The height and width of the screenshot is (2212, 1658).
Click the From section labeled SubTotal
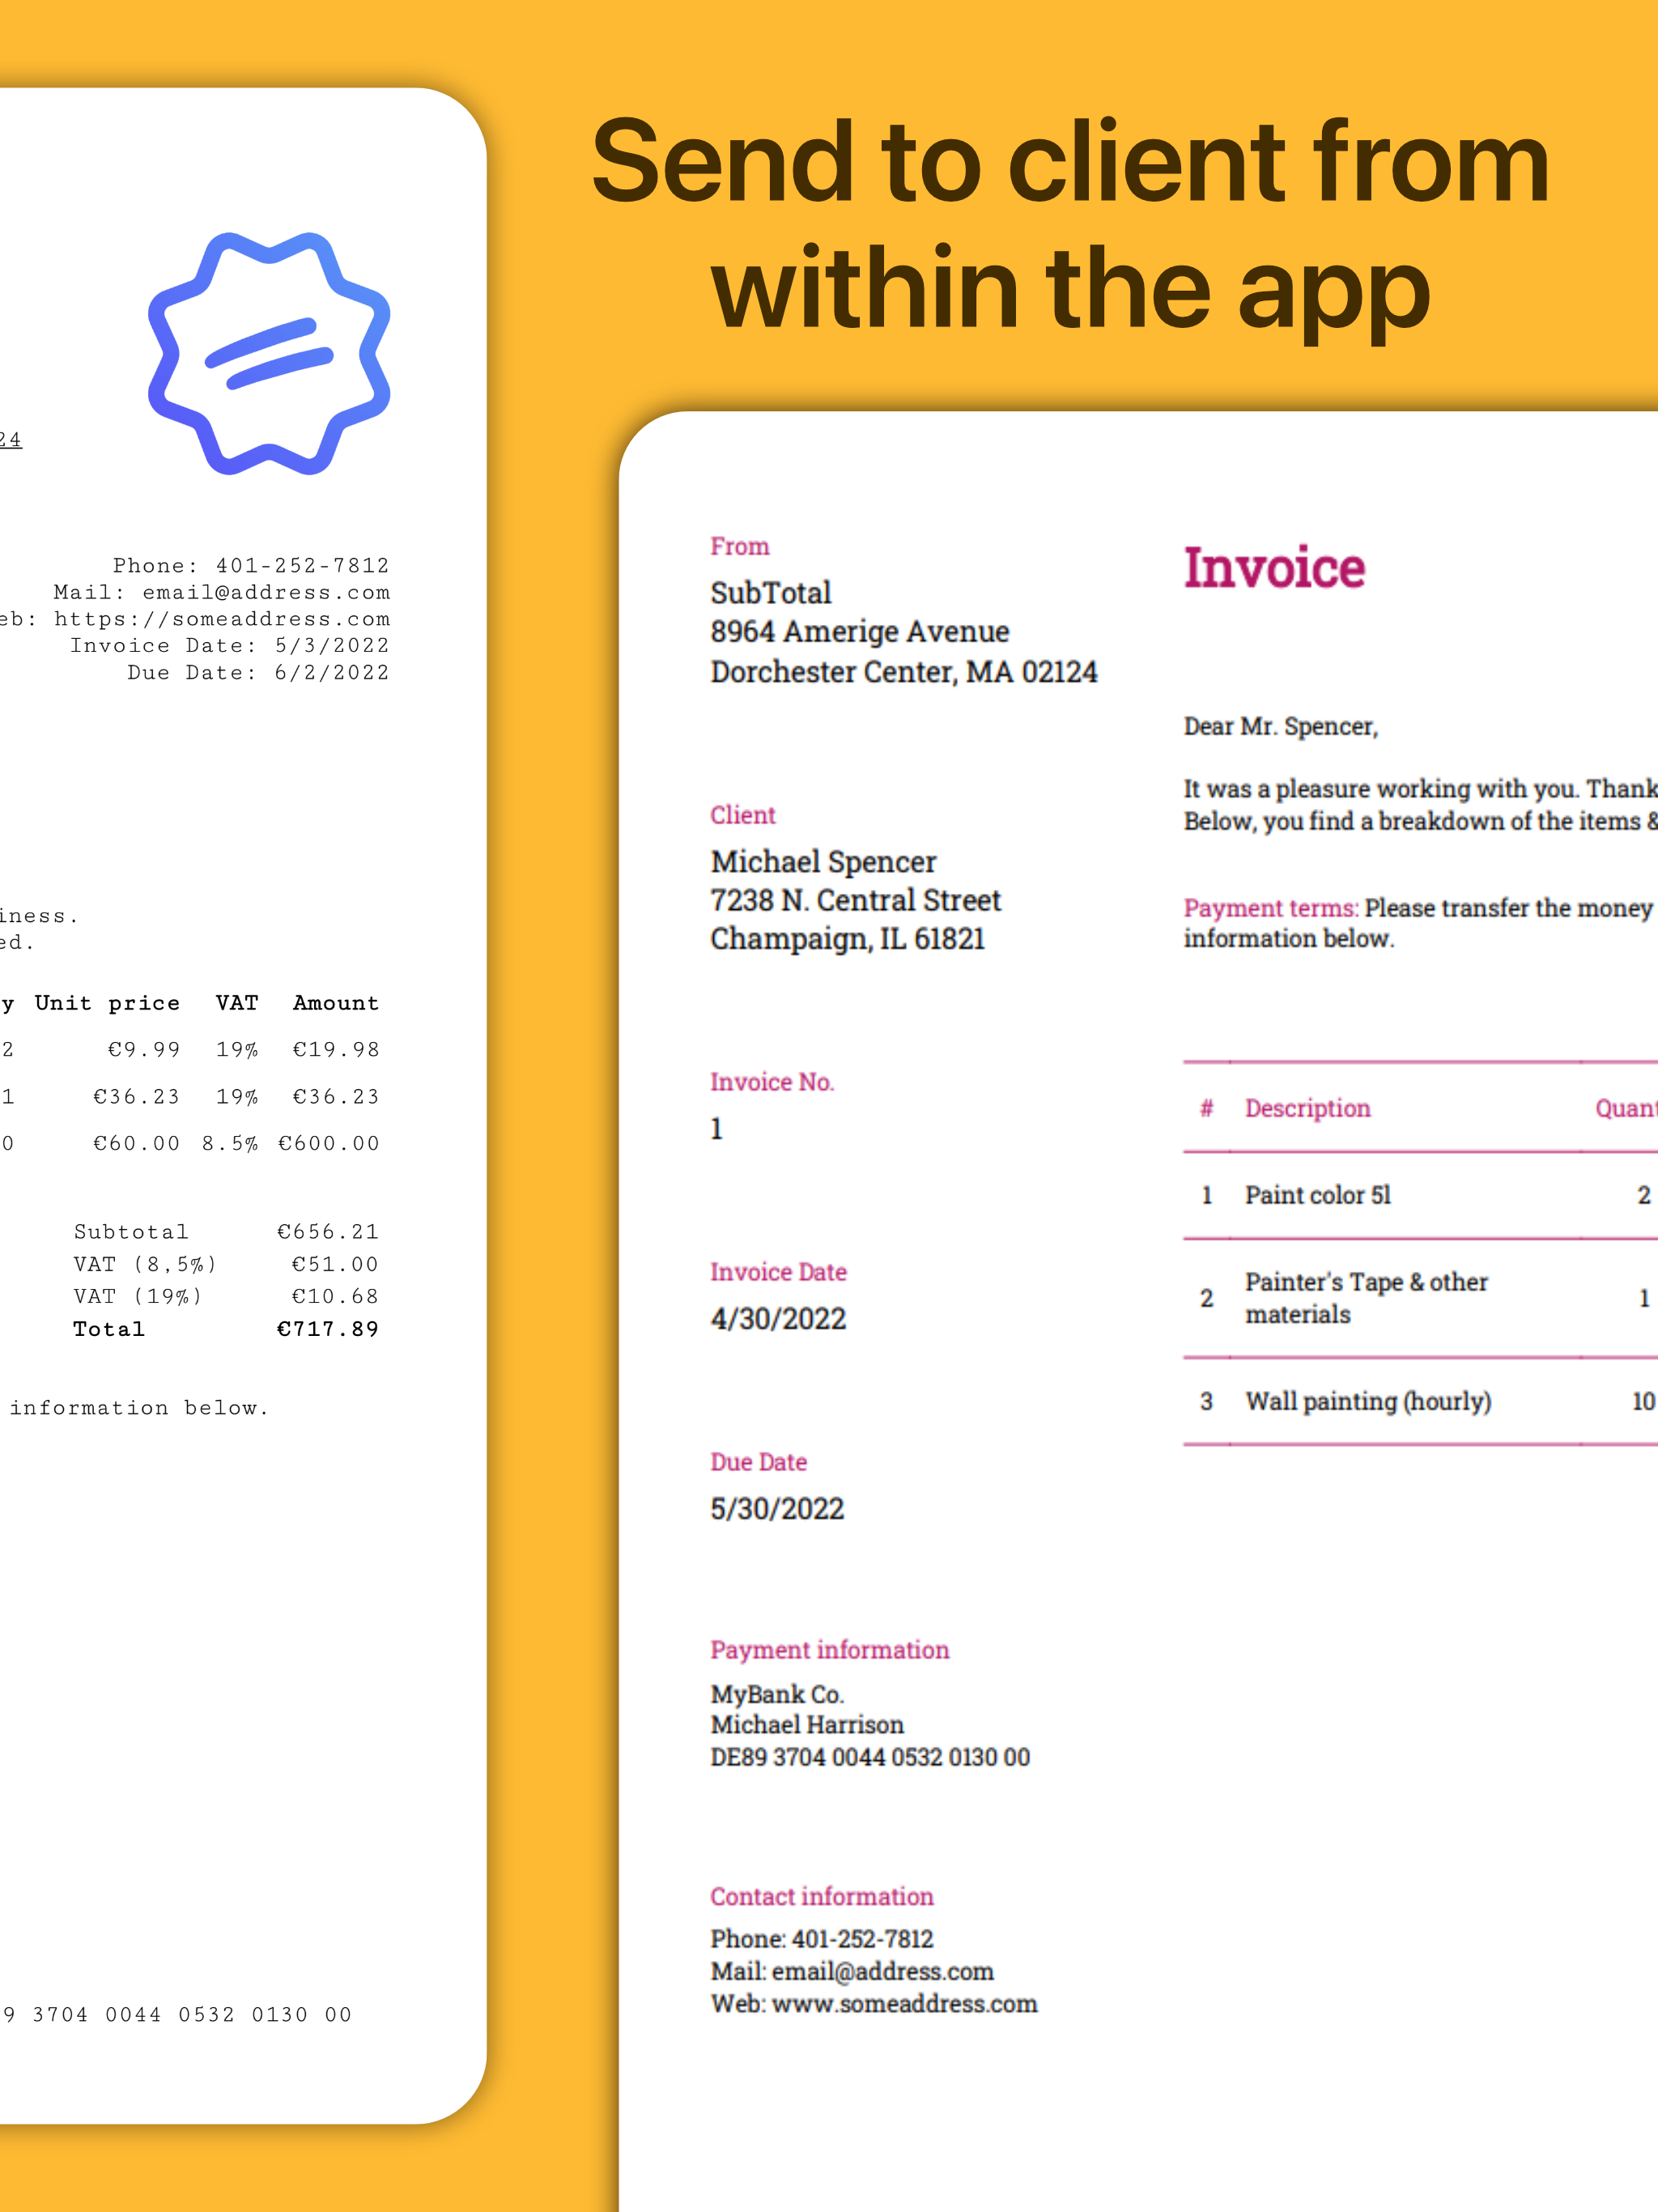770,592
